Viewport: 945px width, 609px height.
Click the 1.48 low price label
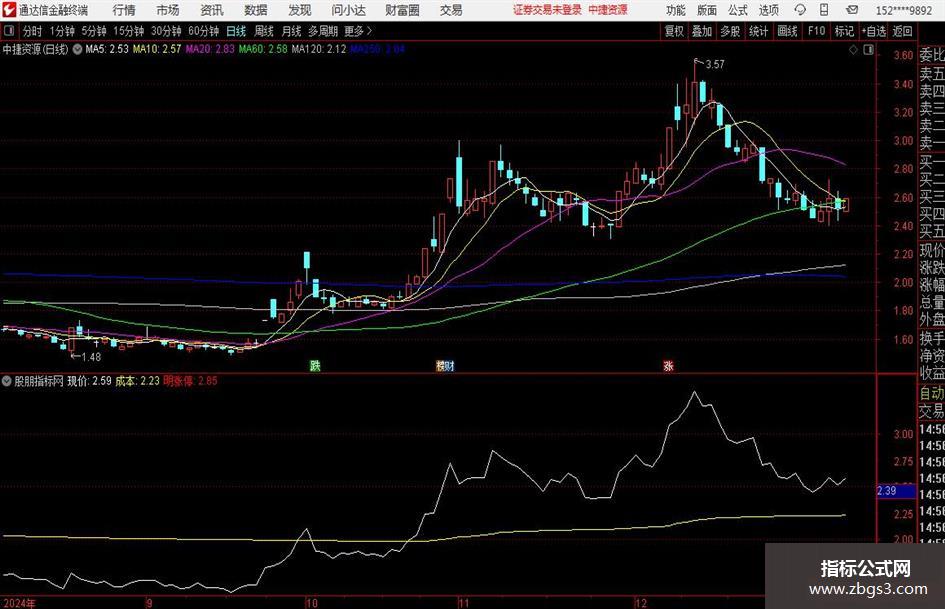click(x=91, y=357)
